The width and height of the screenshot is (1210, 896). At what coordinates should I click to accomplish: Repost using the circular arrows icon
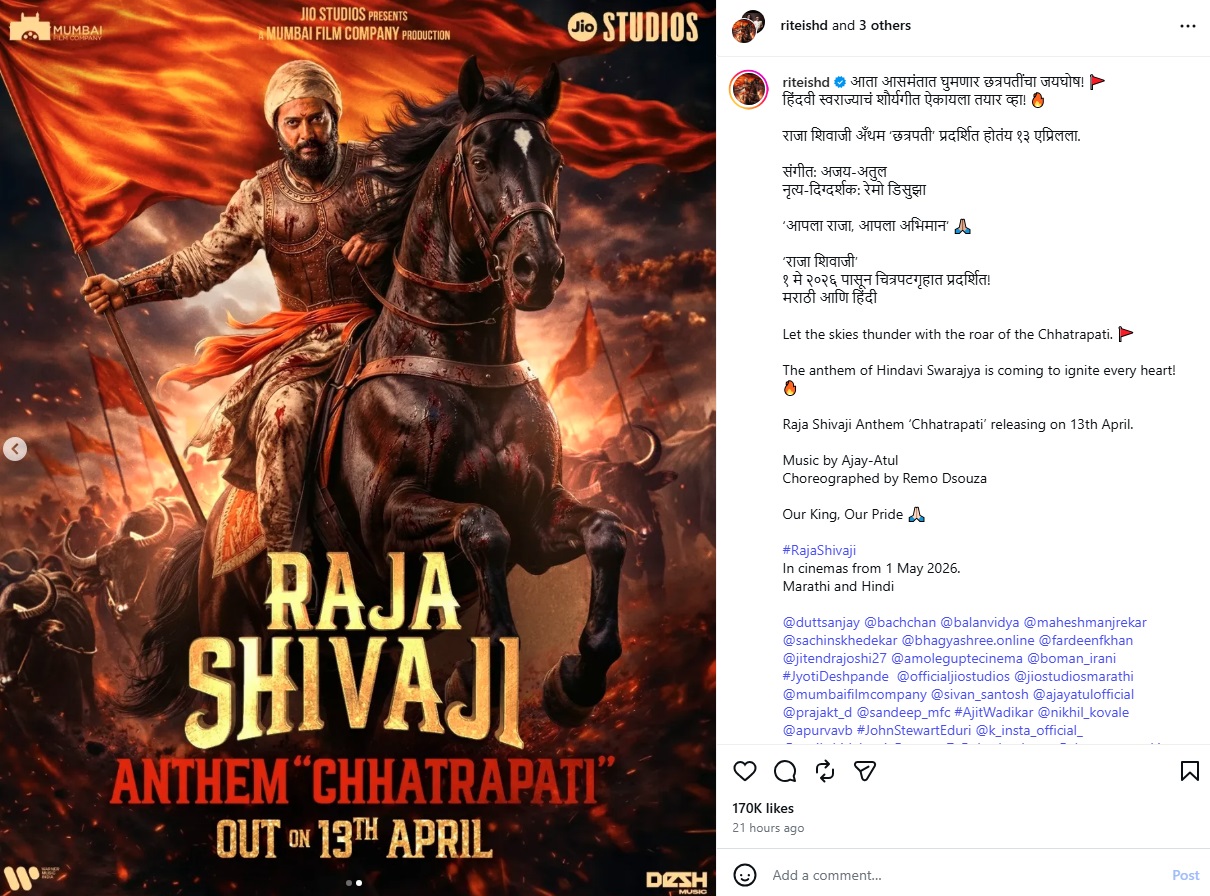point(825,771)
